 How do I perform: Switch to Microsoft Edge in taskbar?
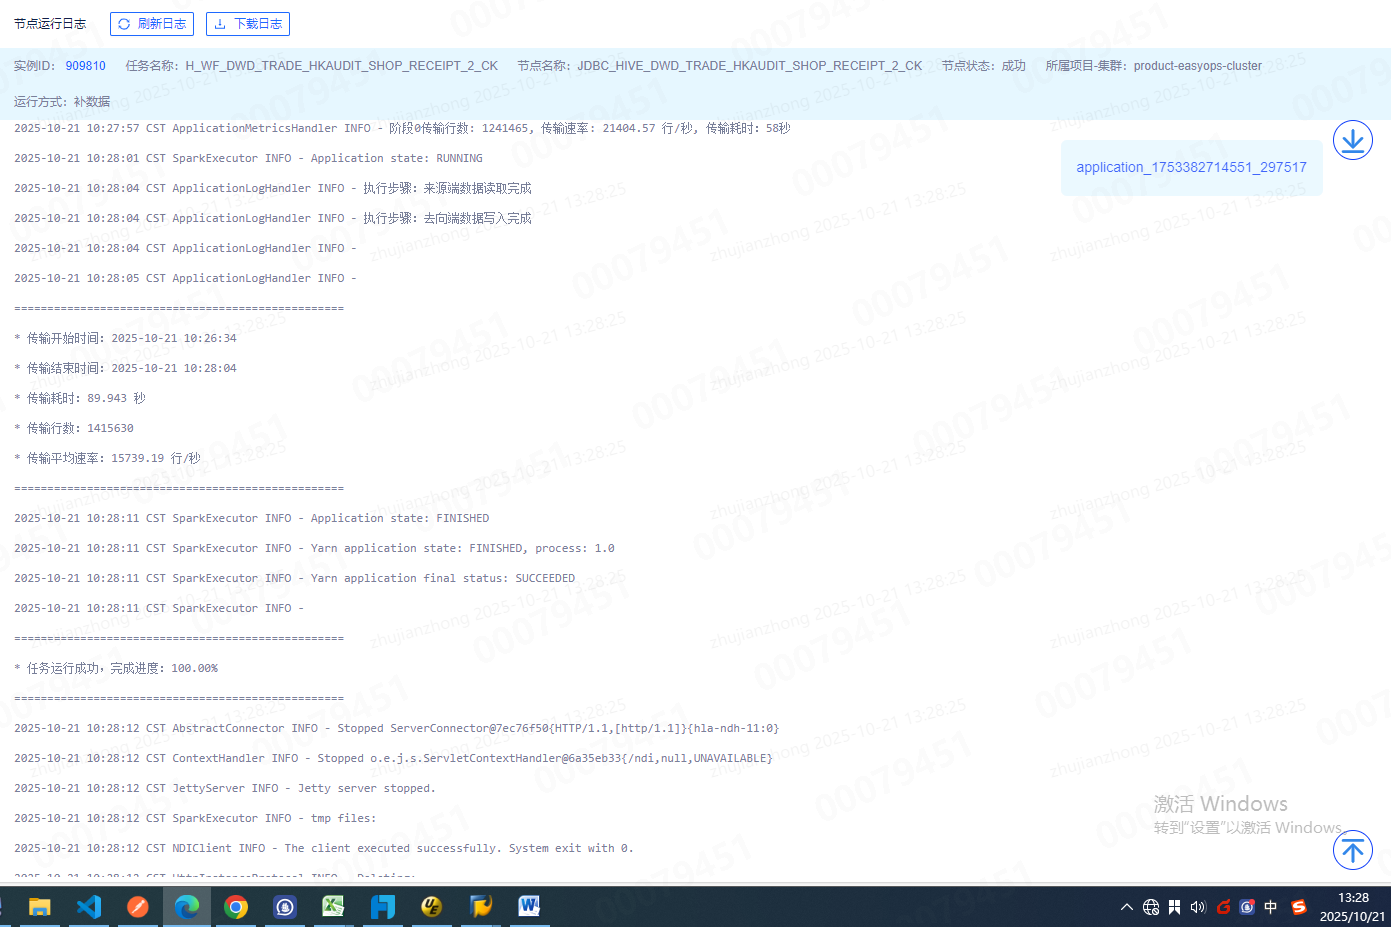coord(187,907)
